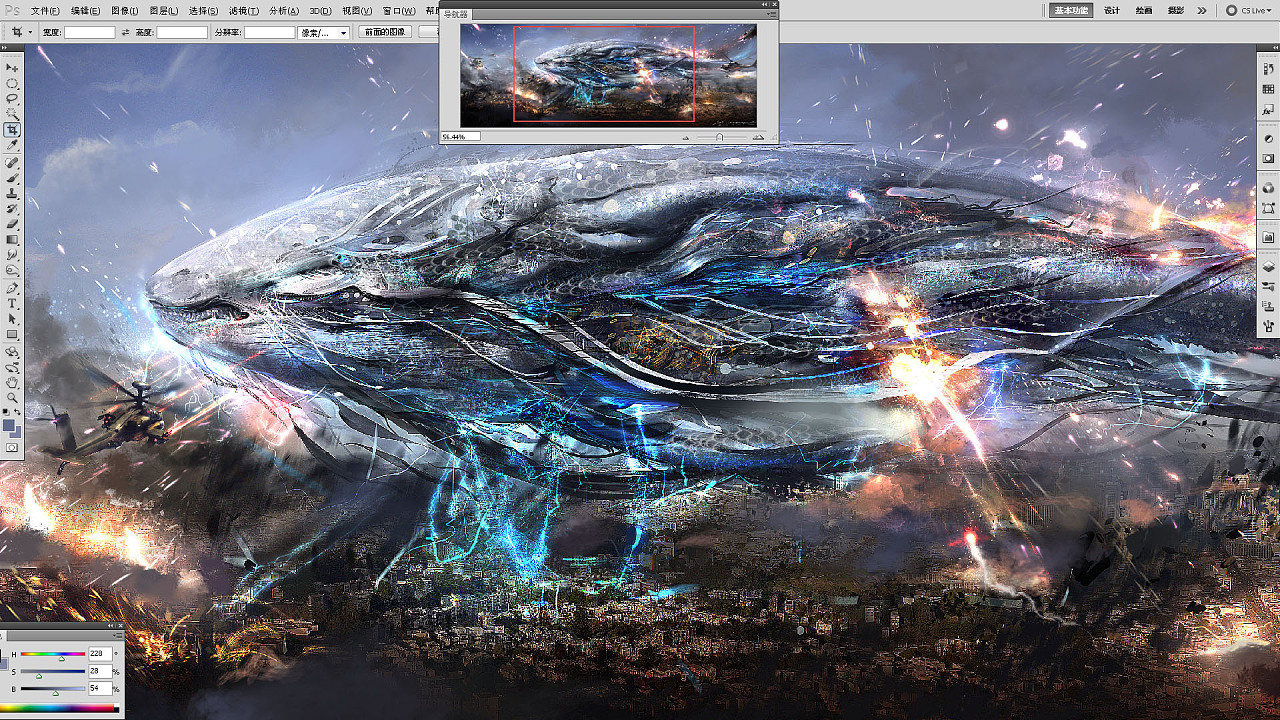The height and width of the screenshot is (720, 1280).
Task: Swap width and height values
Action: coord(125,32)
